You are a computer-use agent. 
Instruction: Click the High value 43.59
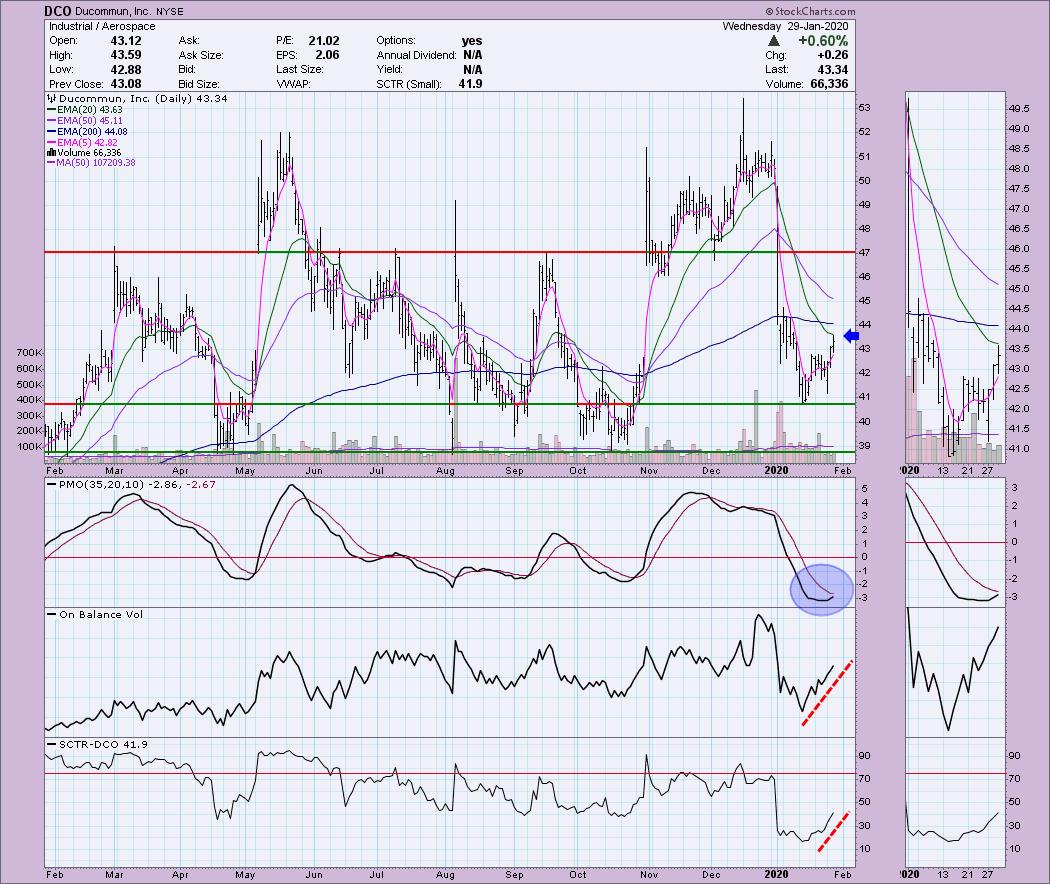pos(126,56)
